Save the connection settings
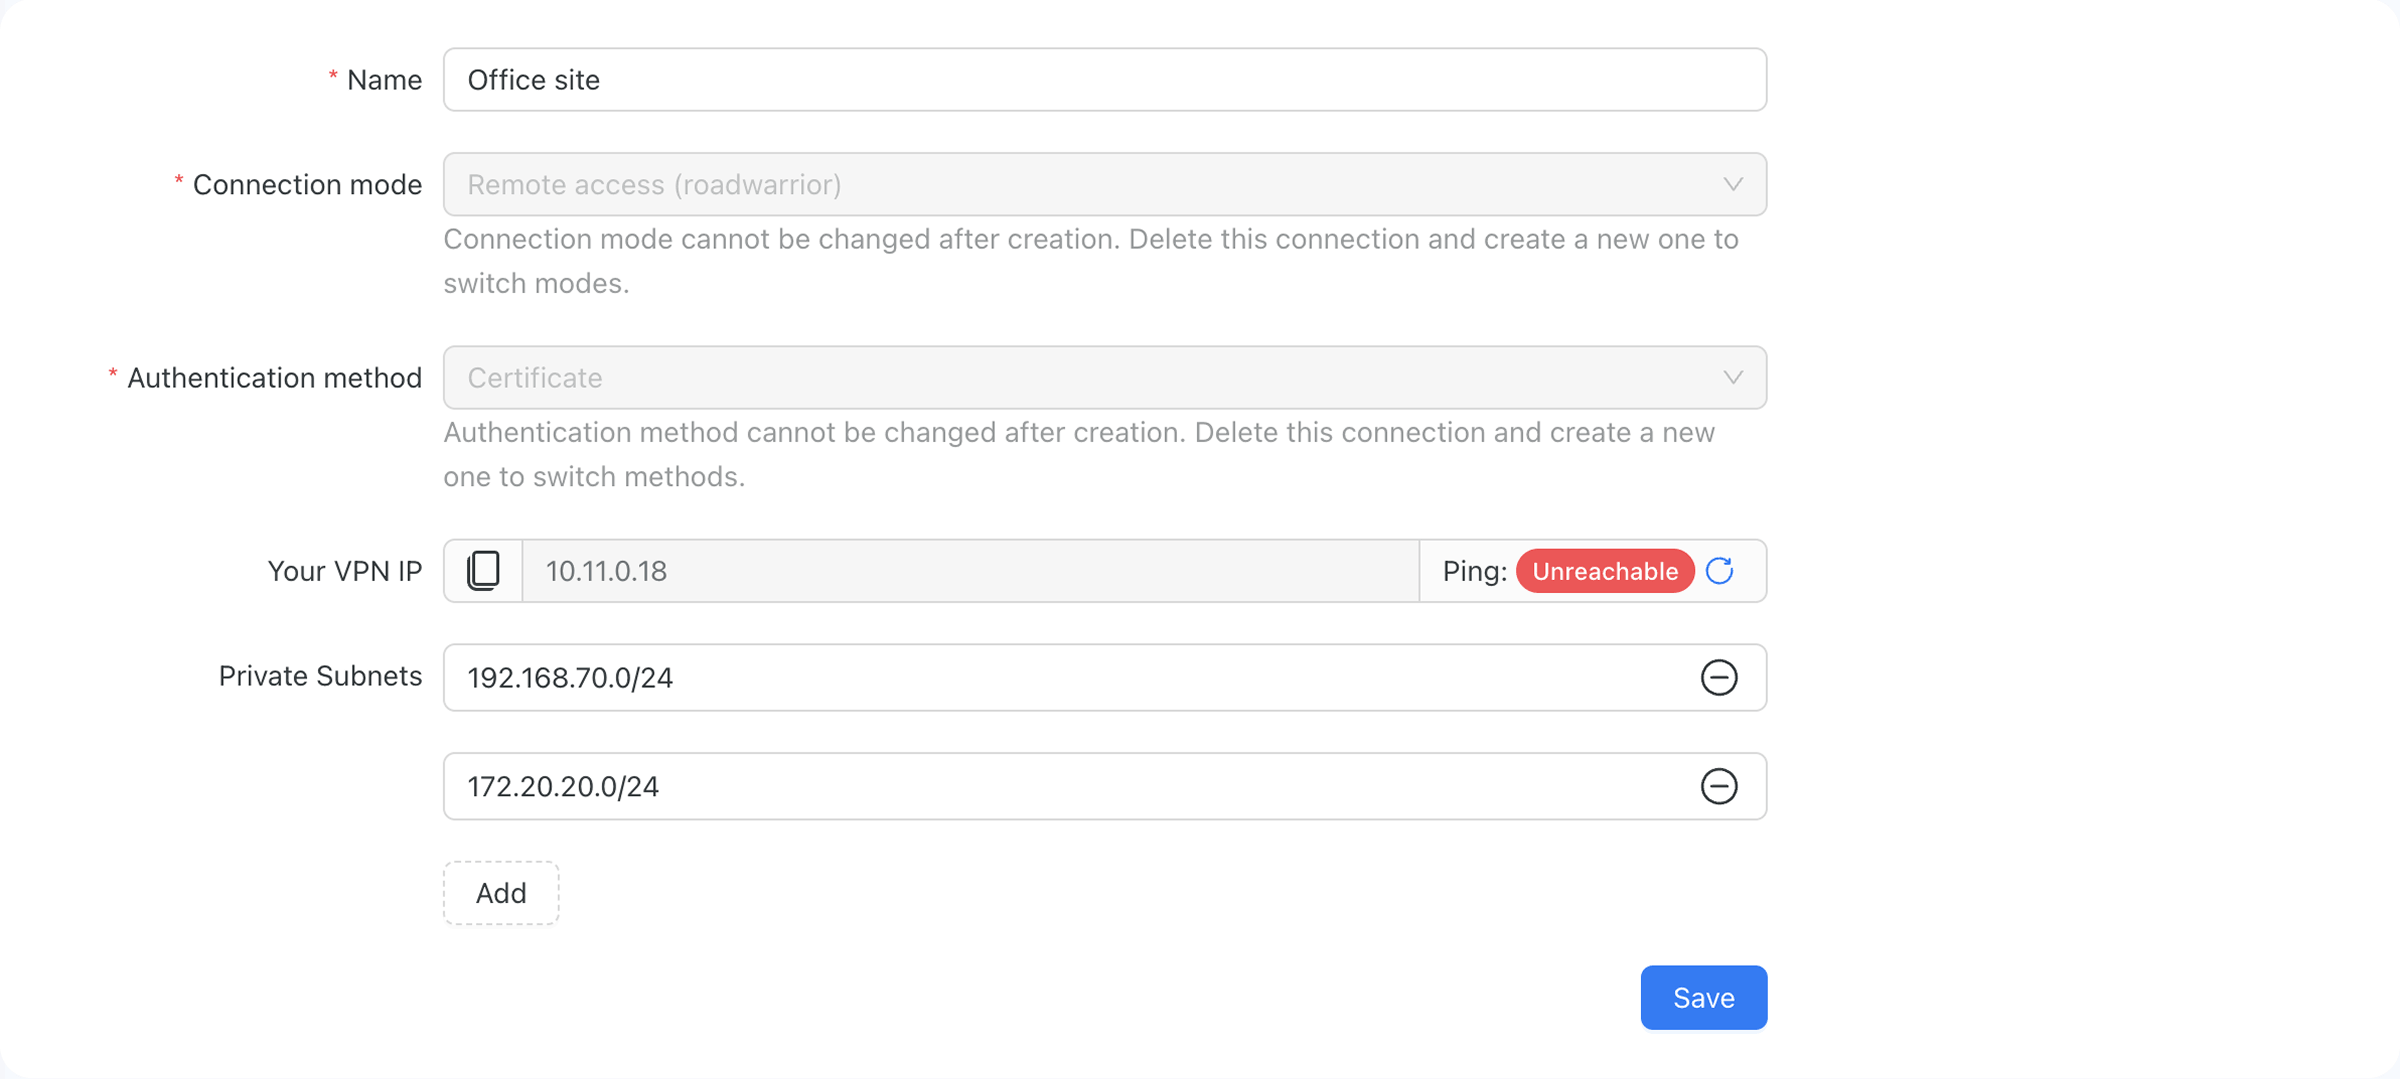This screenshot has height=1080, width=2400. pos(1704,998)
